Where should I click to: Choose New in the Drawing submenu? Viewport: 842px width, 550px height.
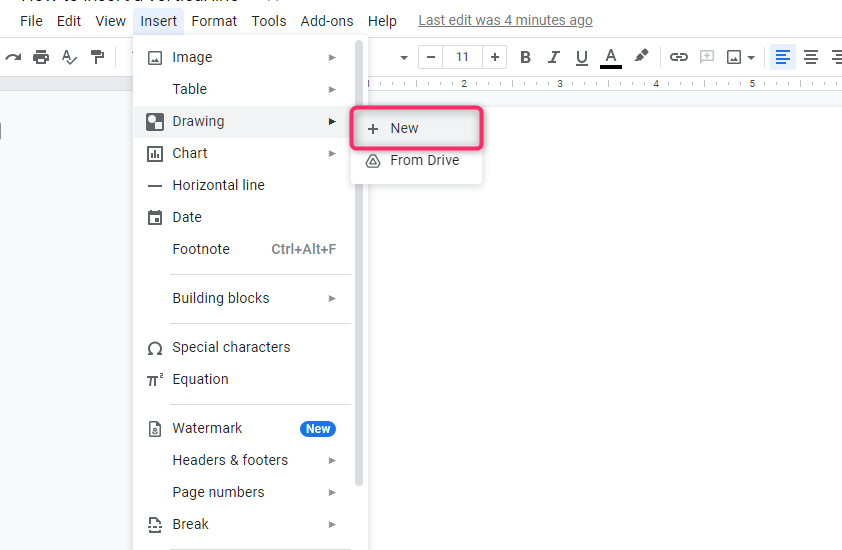(417, 128)
